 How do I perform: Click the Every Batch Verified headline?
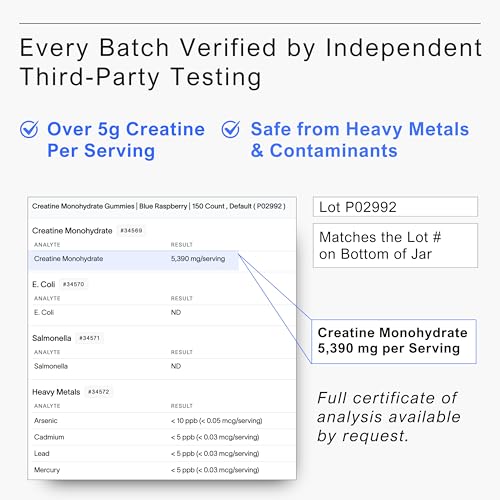(251, 63)
